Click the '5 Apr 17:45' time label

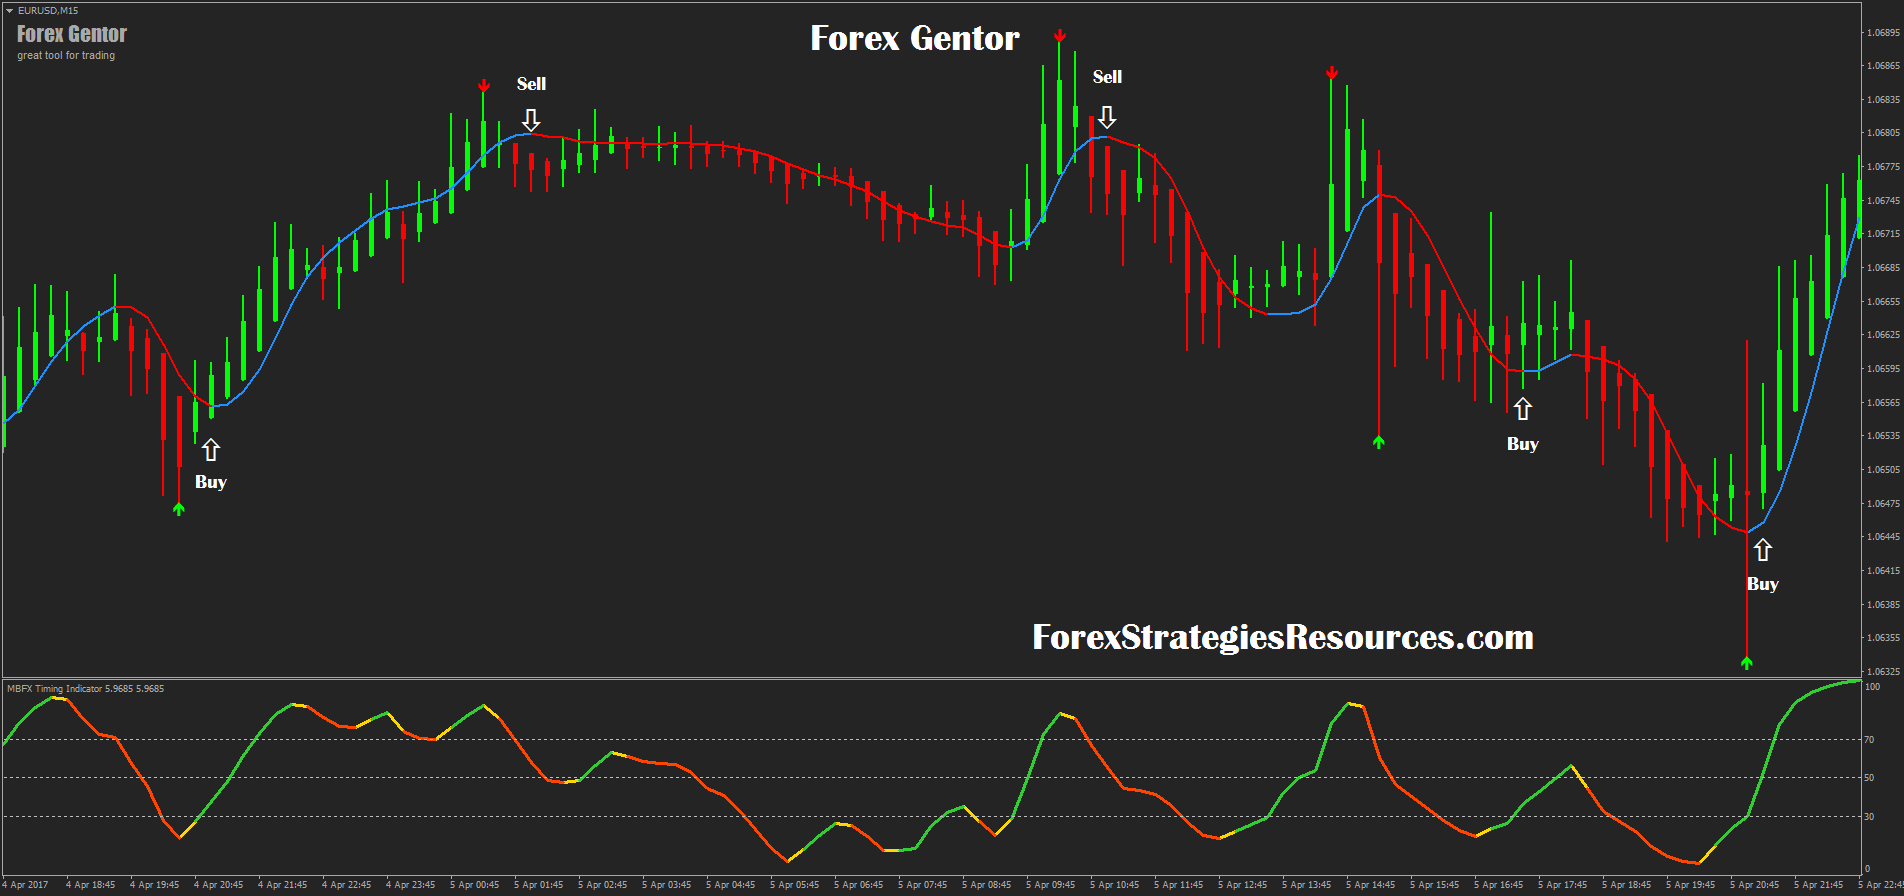point(1563,885)
